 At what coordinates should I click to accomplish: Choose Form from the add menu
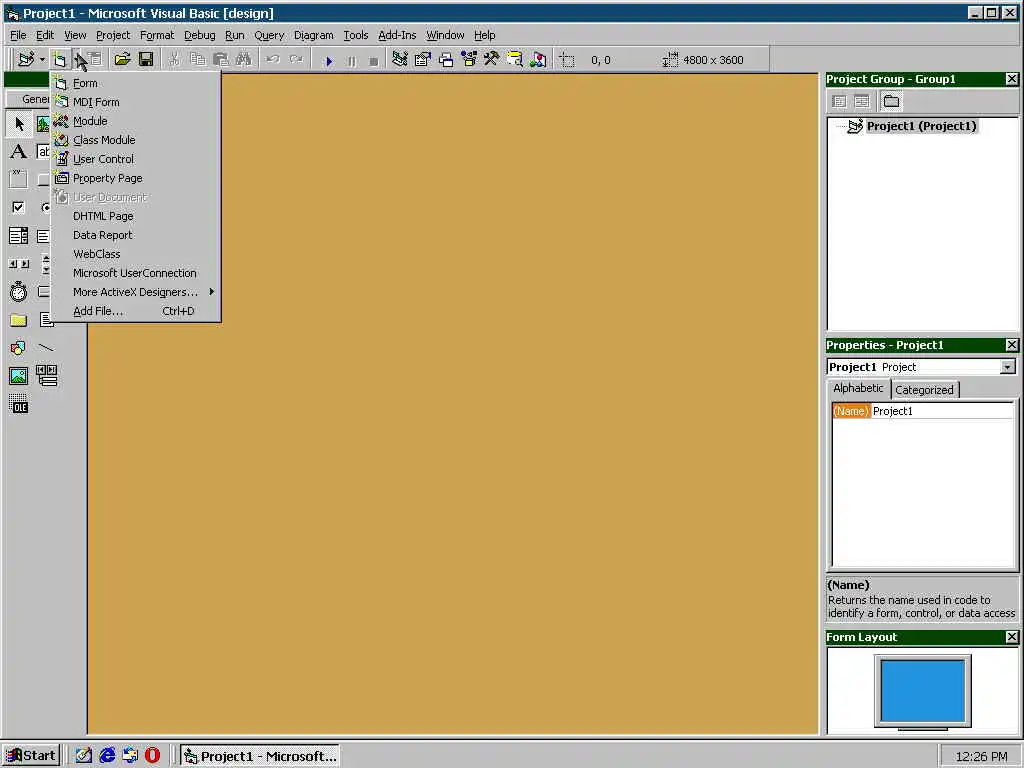tap(136, 83)
